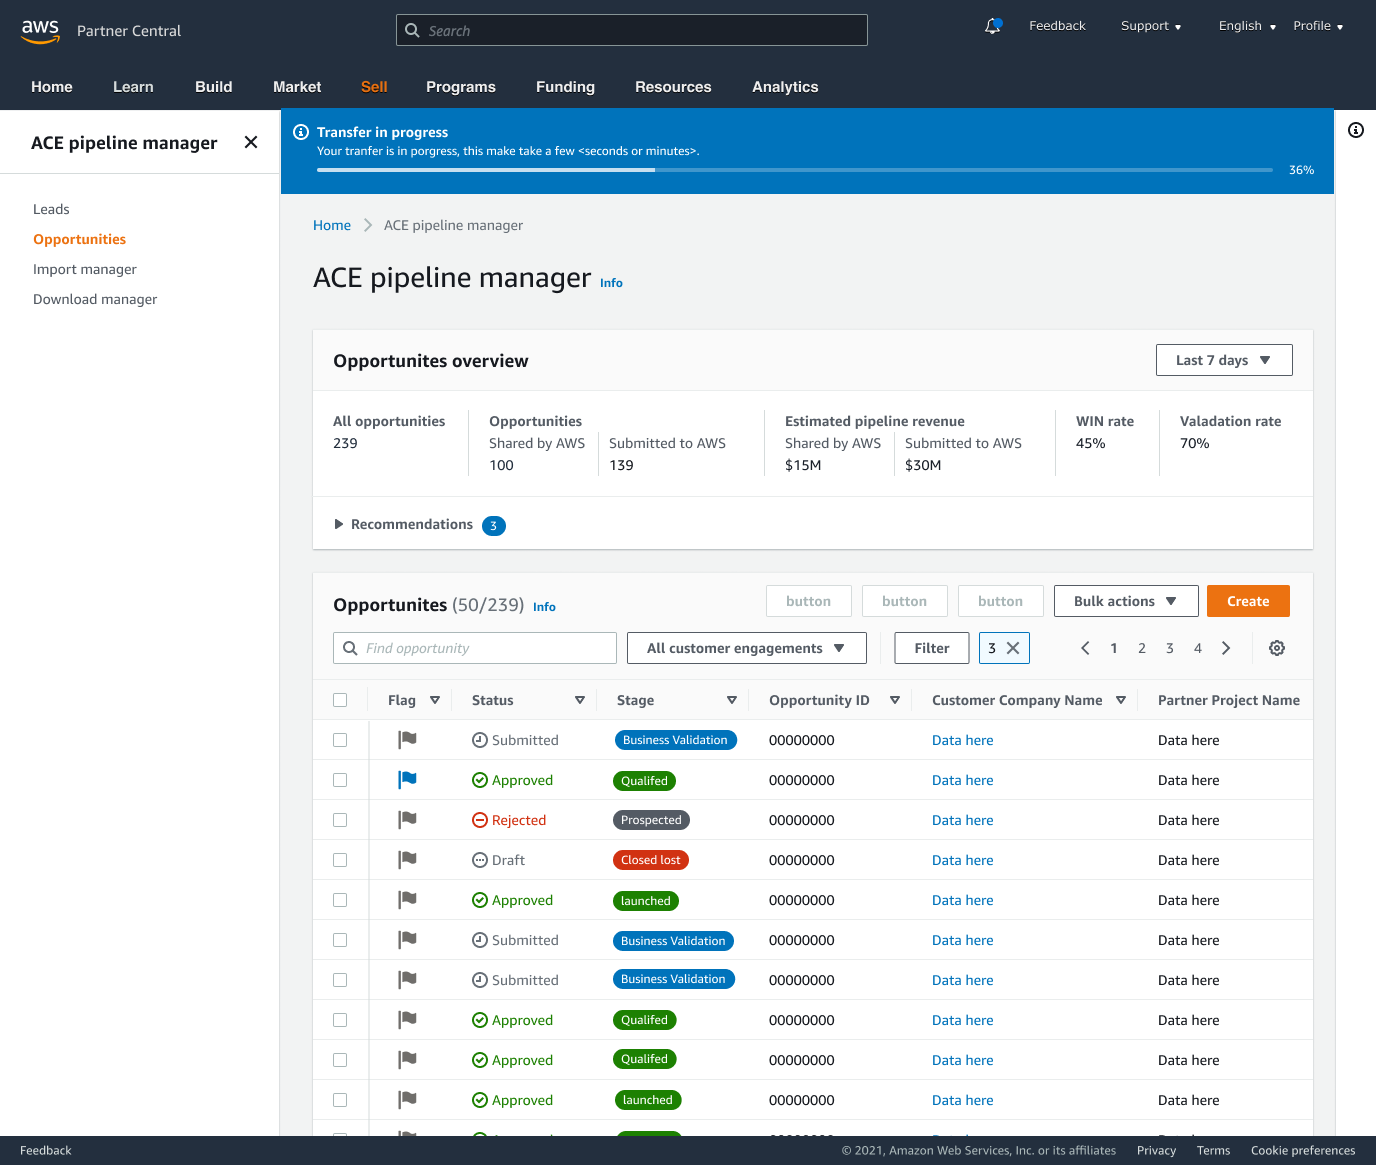The height and width of the screenshot is (1165, 1376).
Task: Open table settings gear icon
Action: pyautogui.click(x=1277, y=648)
